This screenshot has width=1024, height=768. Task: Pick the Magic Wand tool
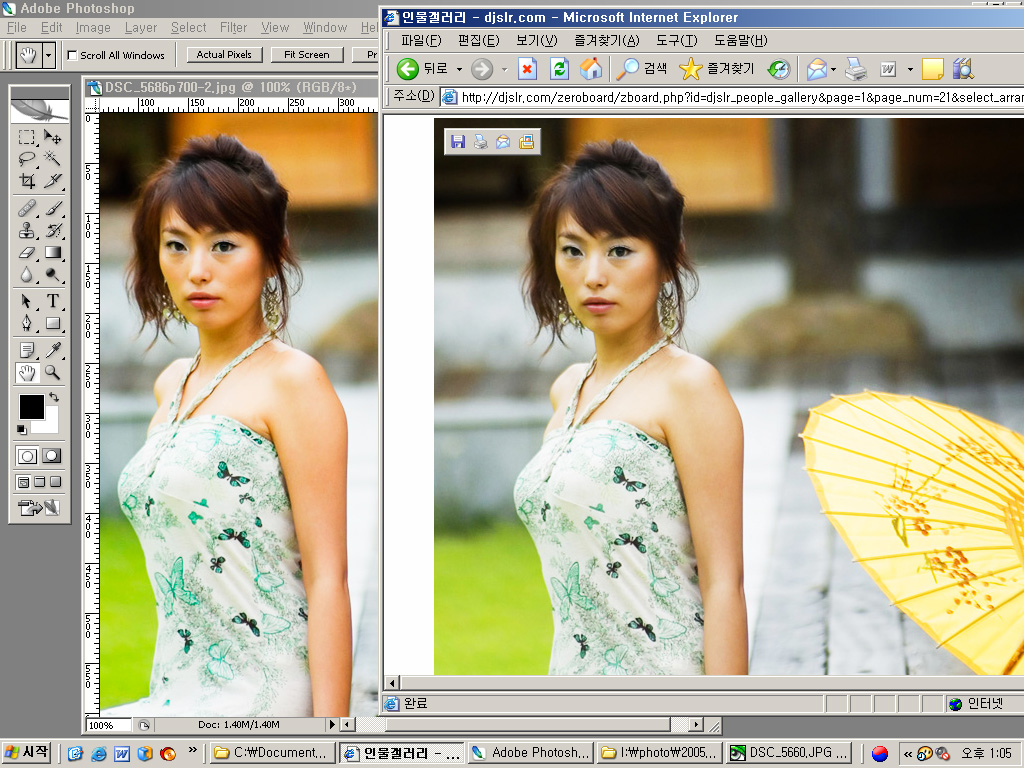pyautogui.click(x=52, y=159)
